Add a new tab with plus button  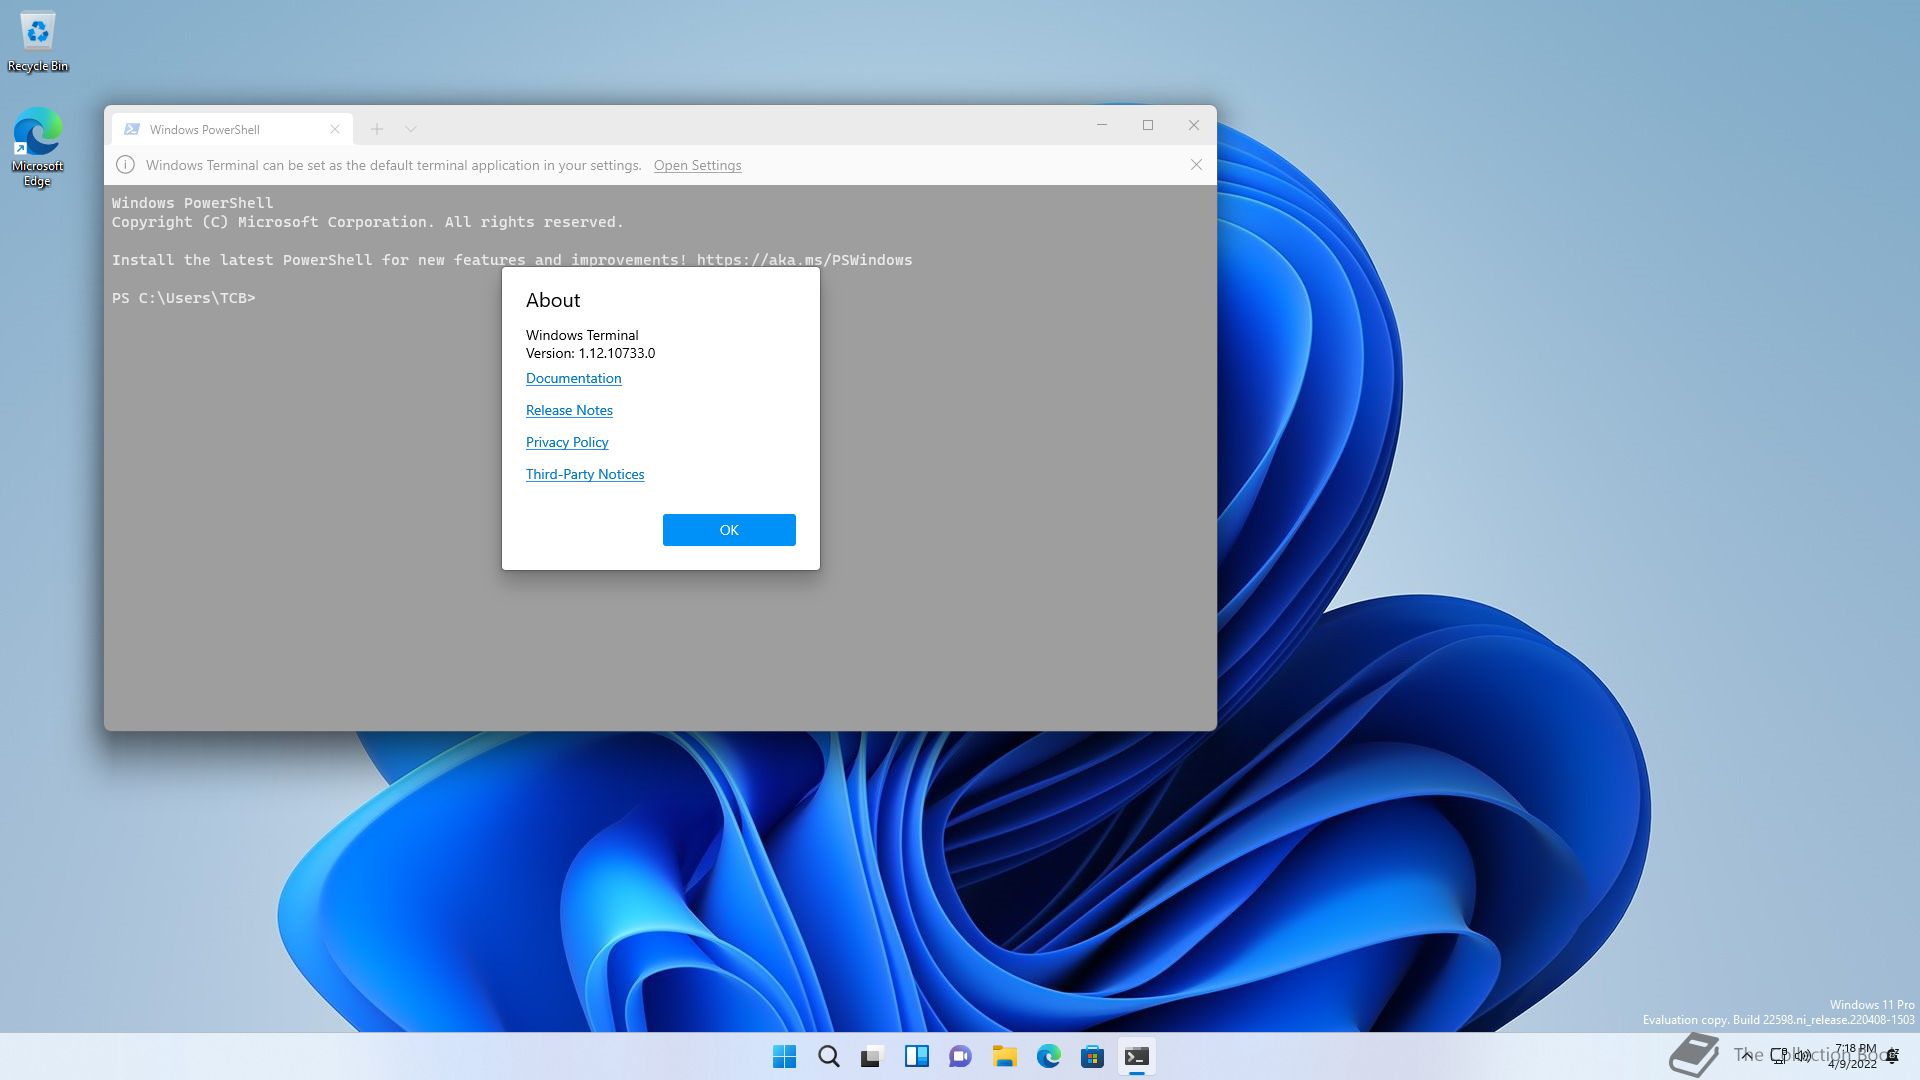click(x=377, y=129)
